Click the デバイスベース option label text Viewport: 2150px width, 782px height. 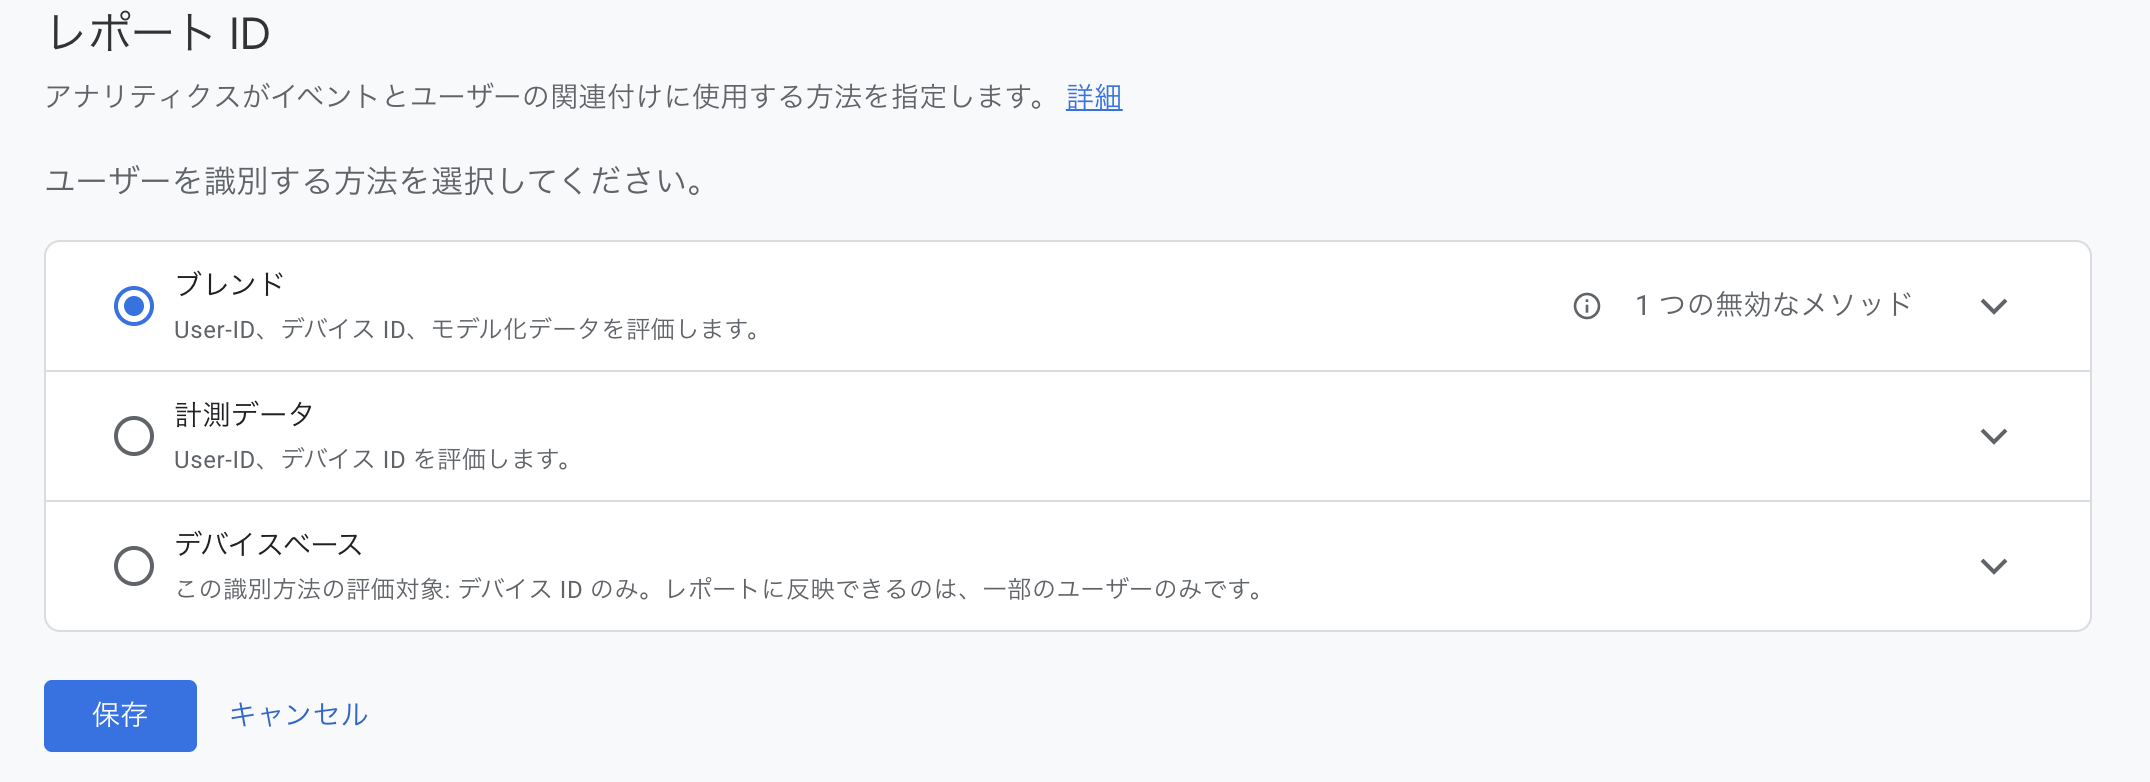268,543
